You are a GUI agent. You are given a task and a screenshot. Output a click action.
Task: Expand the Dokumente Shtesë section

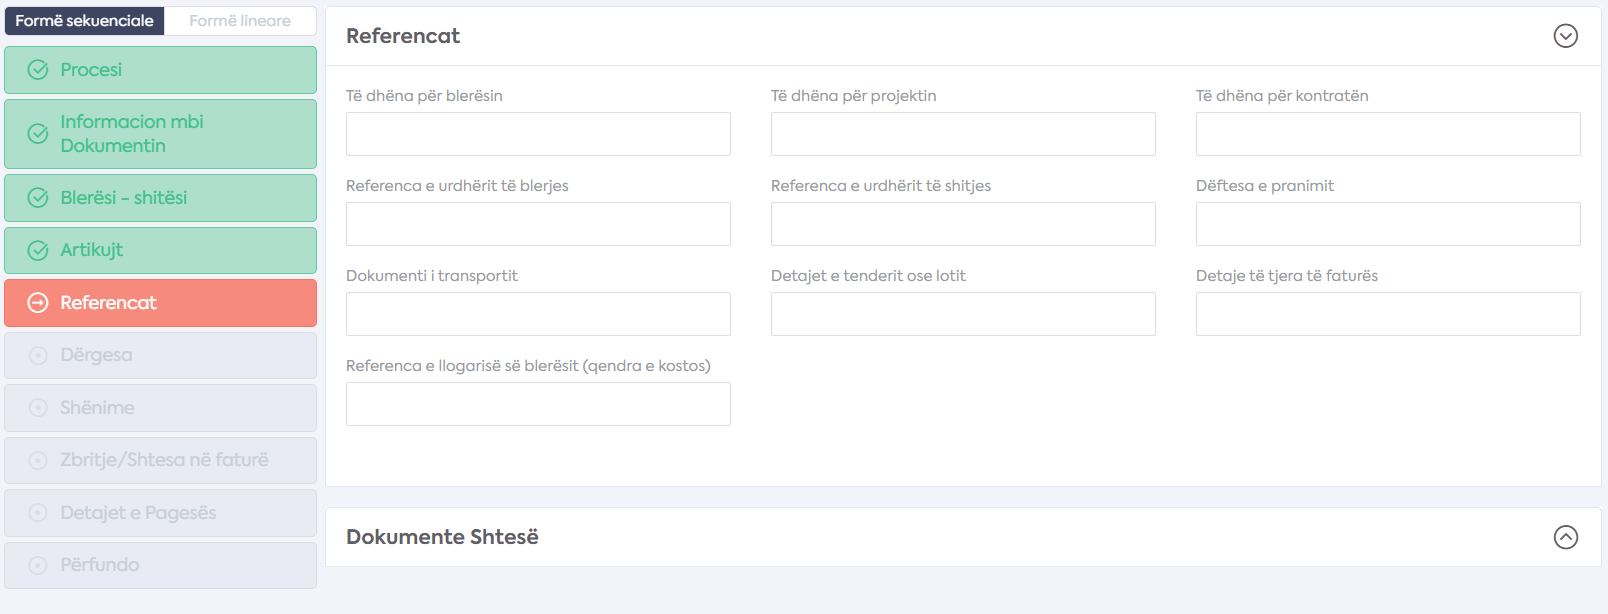coord(1566,537)
